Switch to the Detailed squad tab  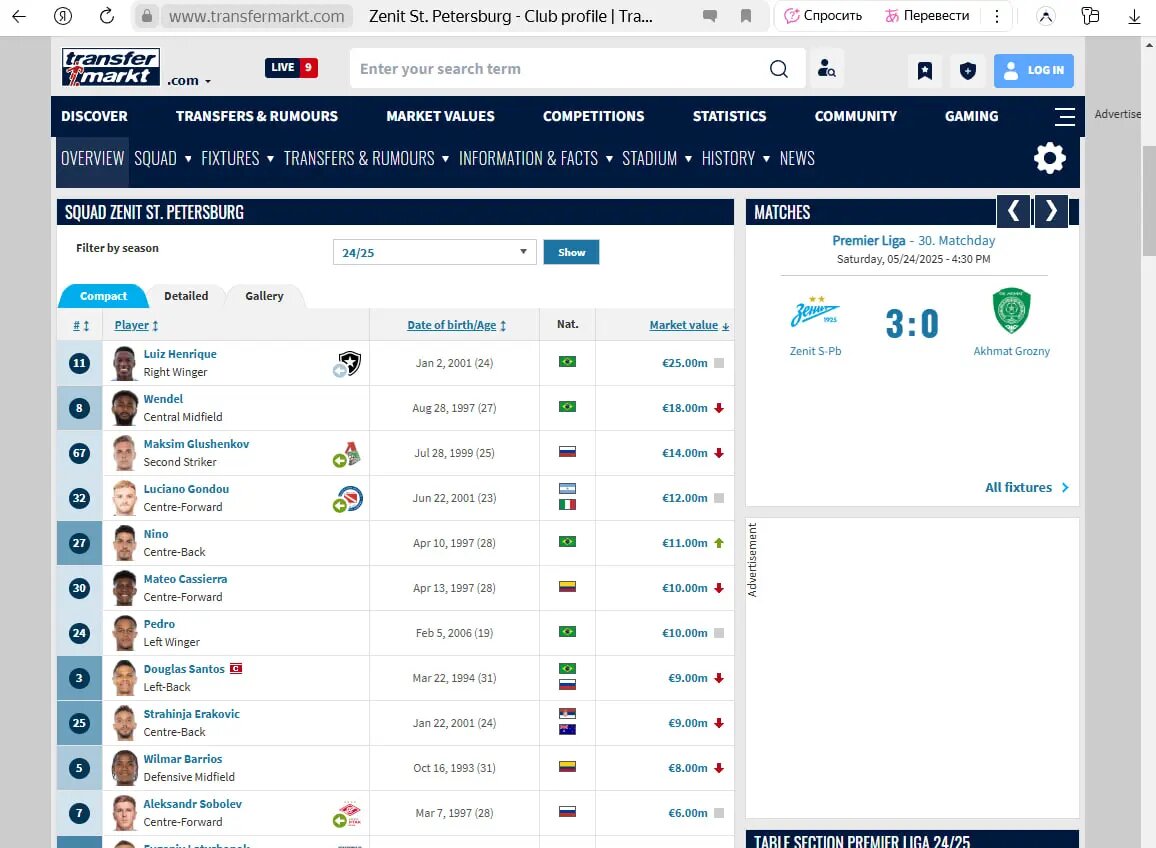pos(186,296)
